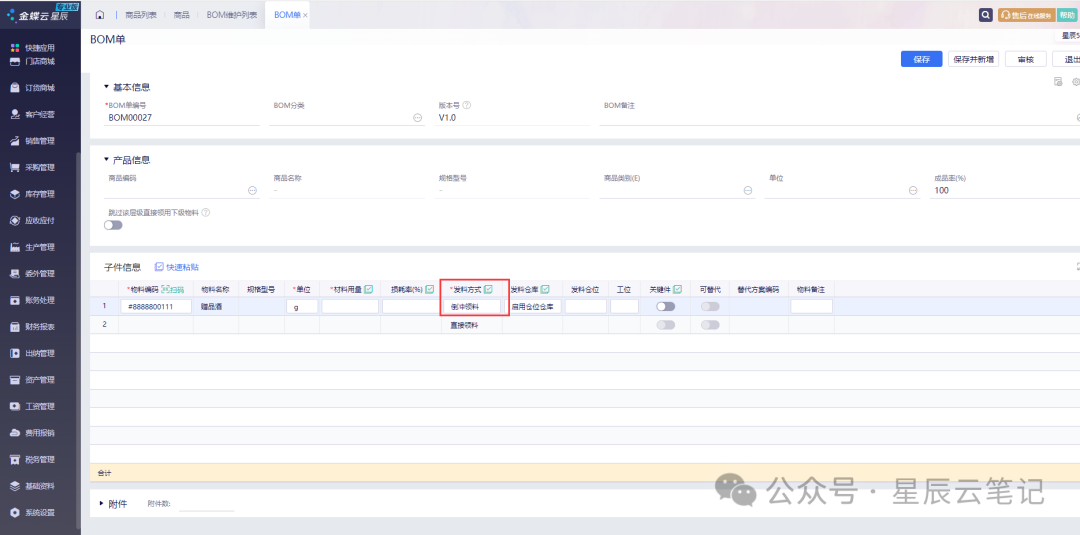
Task: Click the blue 保存 button
Action: [921, 59]
